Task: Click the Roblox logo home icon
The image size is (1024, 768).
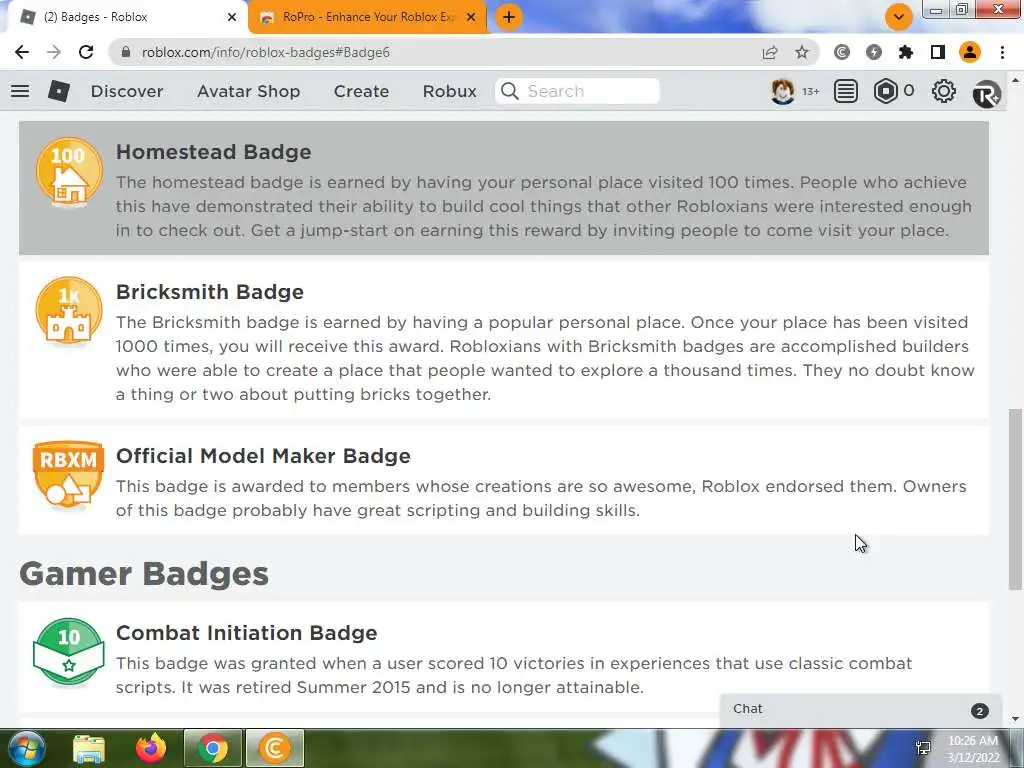Action: coord(59,91)
